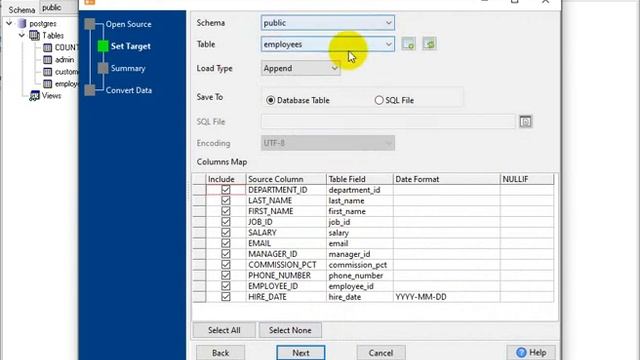Open the Table dropdown showing employees
640x360 pixels.
point(328,44)
